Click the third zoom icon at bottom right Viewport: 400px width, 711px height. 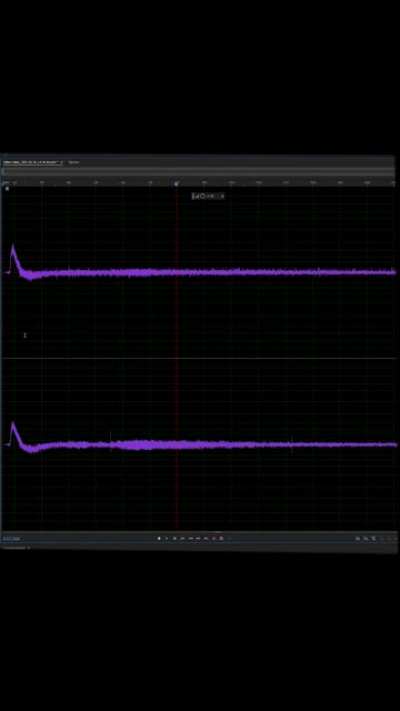[374, 538]
